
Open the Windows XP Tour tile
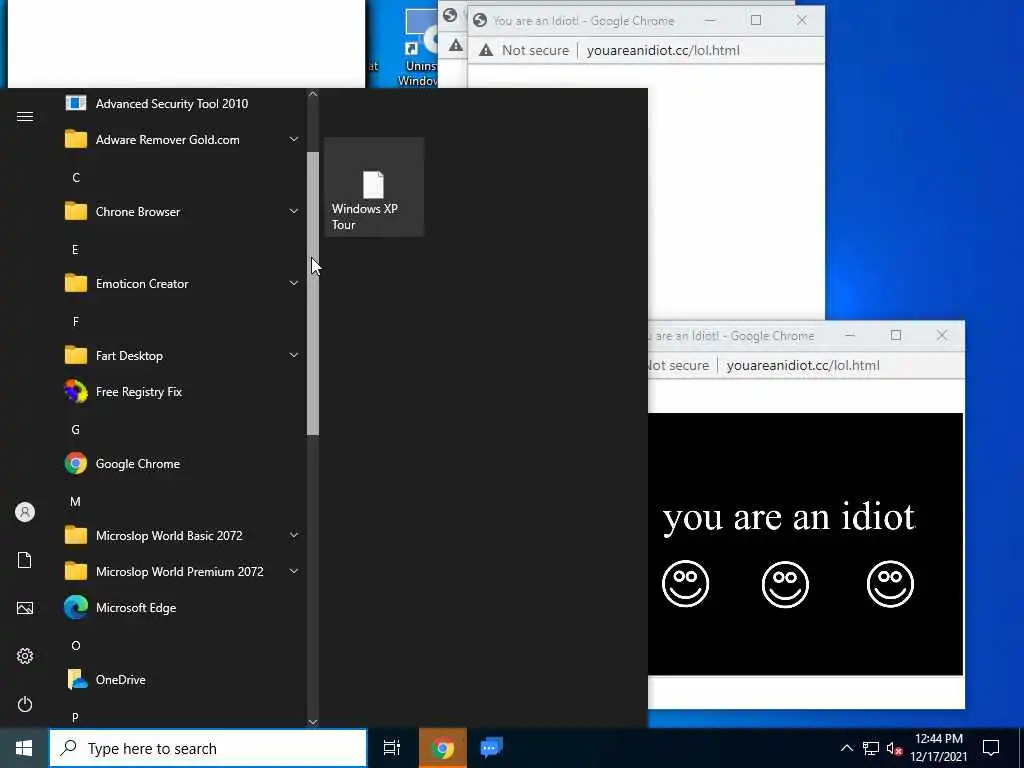tap(374, 187)
